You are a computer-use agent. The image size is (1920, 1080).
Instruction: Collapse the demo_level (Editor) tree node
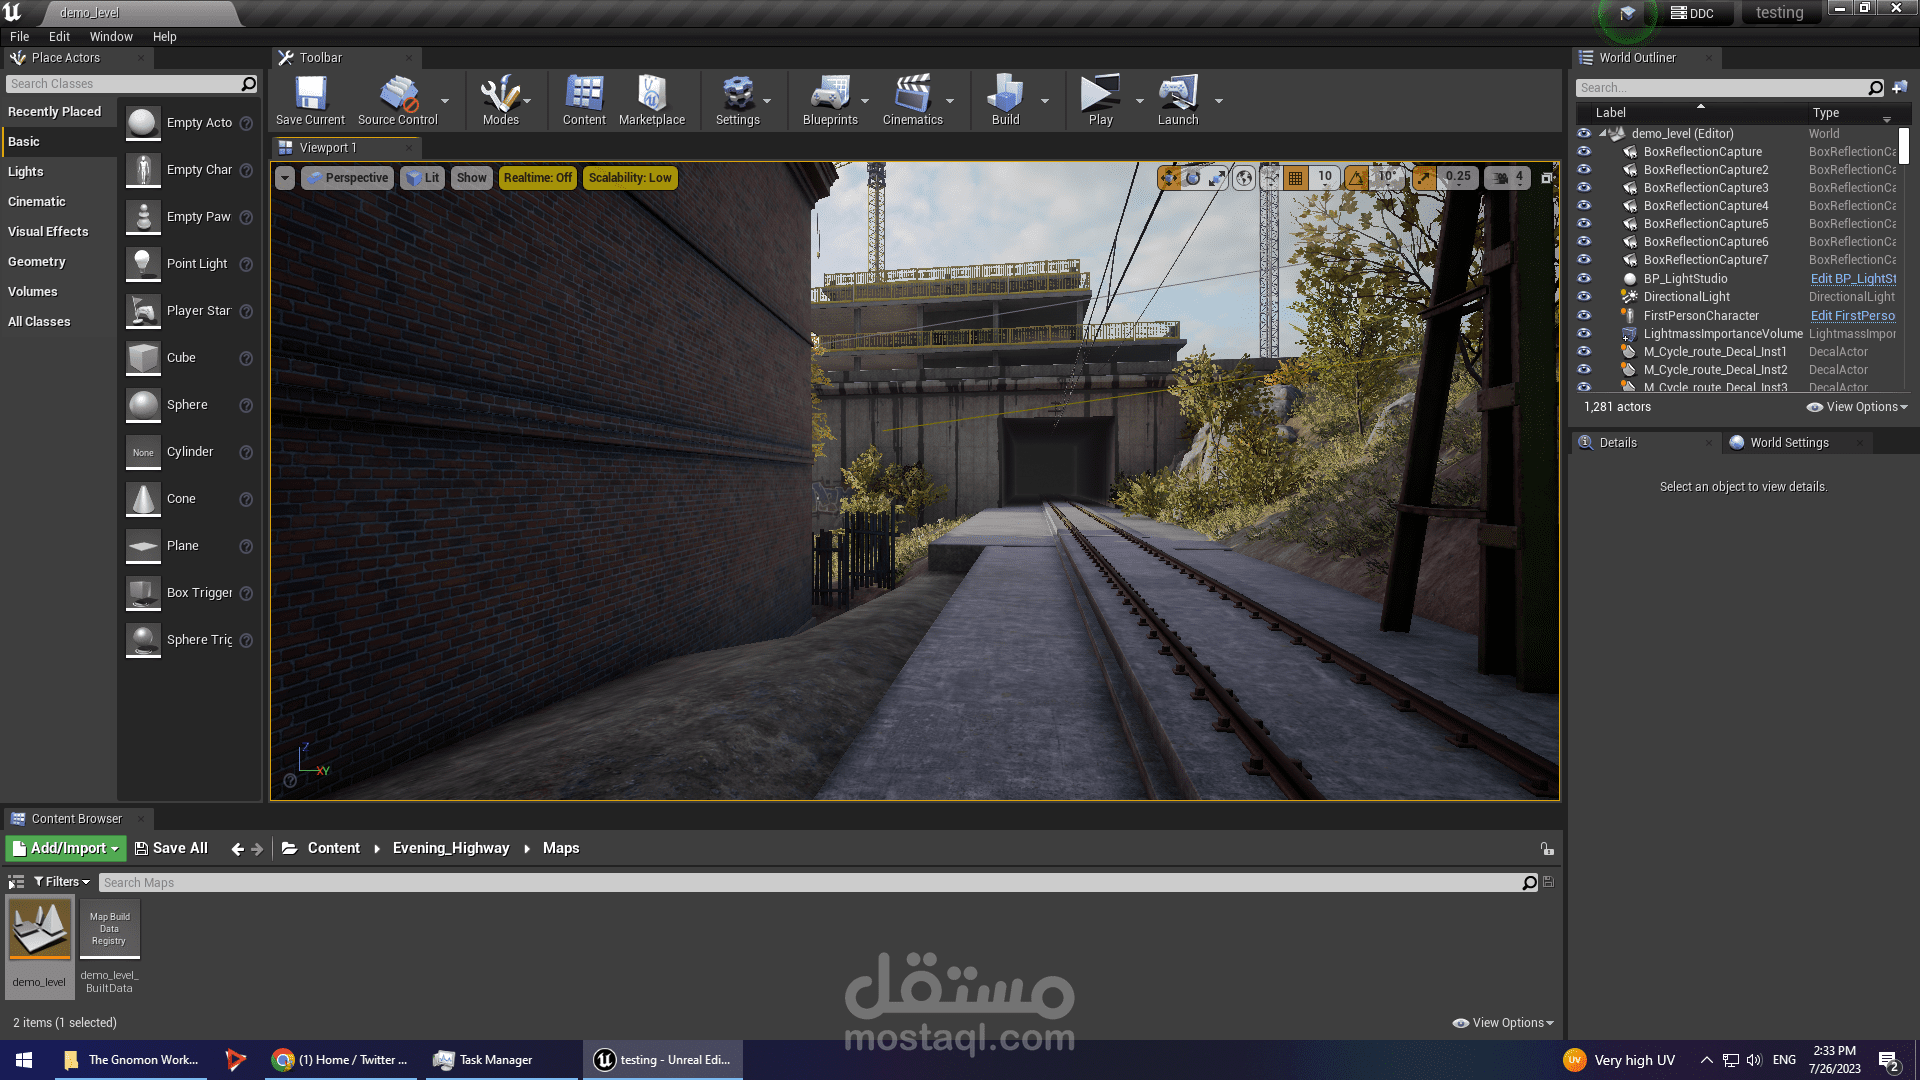pos(1602,133)
